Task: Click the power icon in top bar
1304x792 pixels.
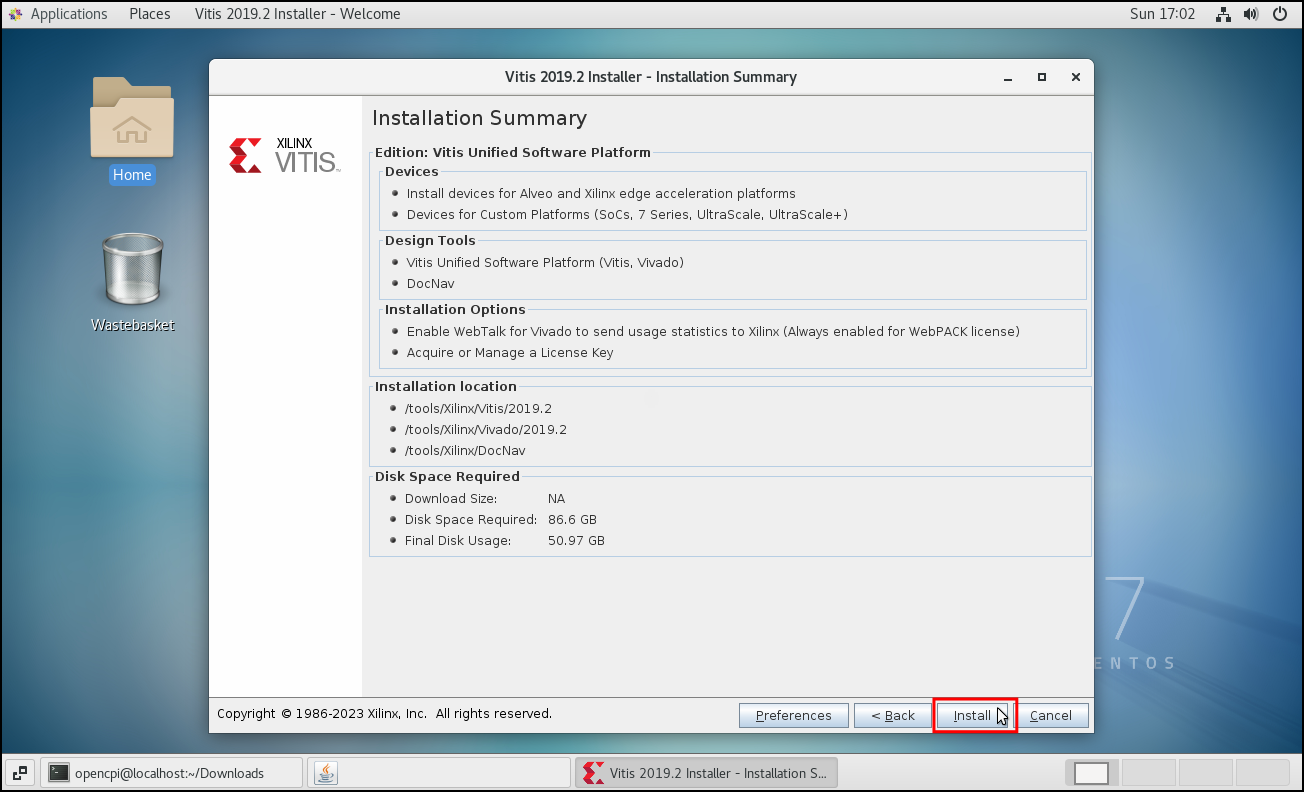Action: click(x=1280, y=14)
